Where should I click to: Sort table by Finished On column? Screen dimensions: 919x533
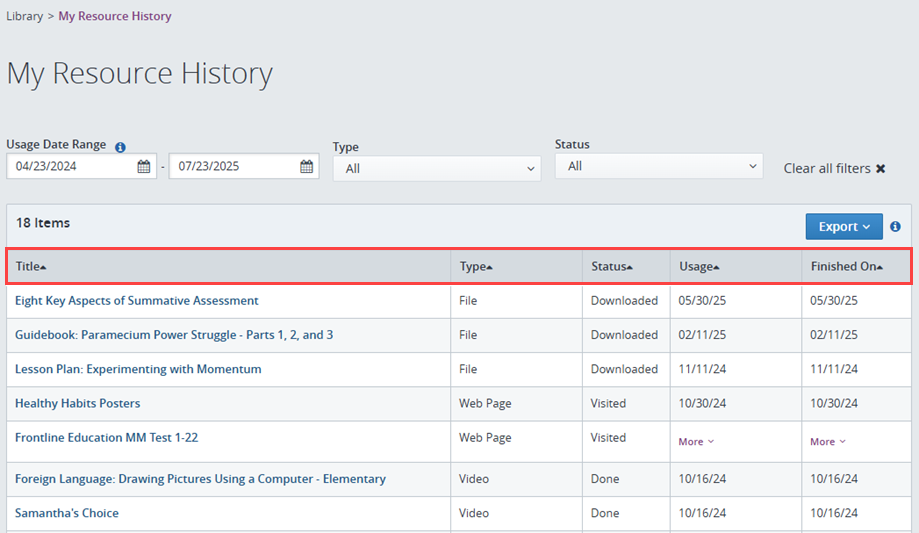coord(847,266)
